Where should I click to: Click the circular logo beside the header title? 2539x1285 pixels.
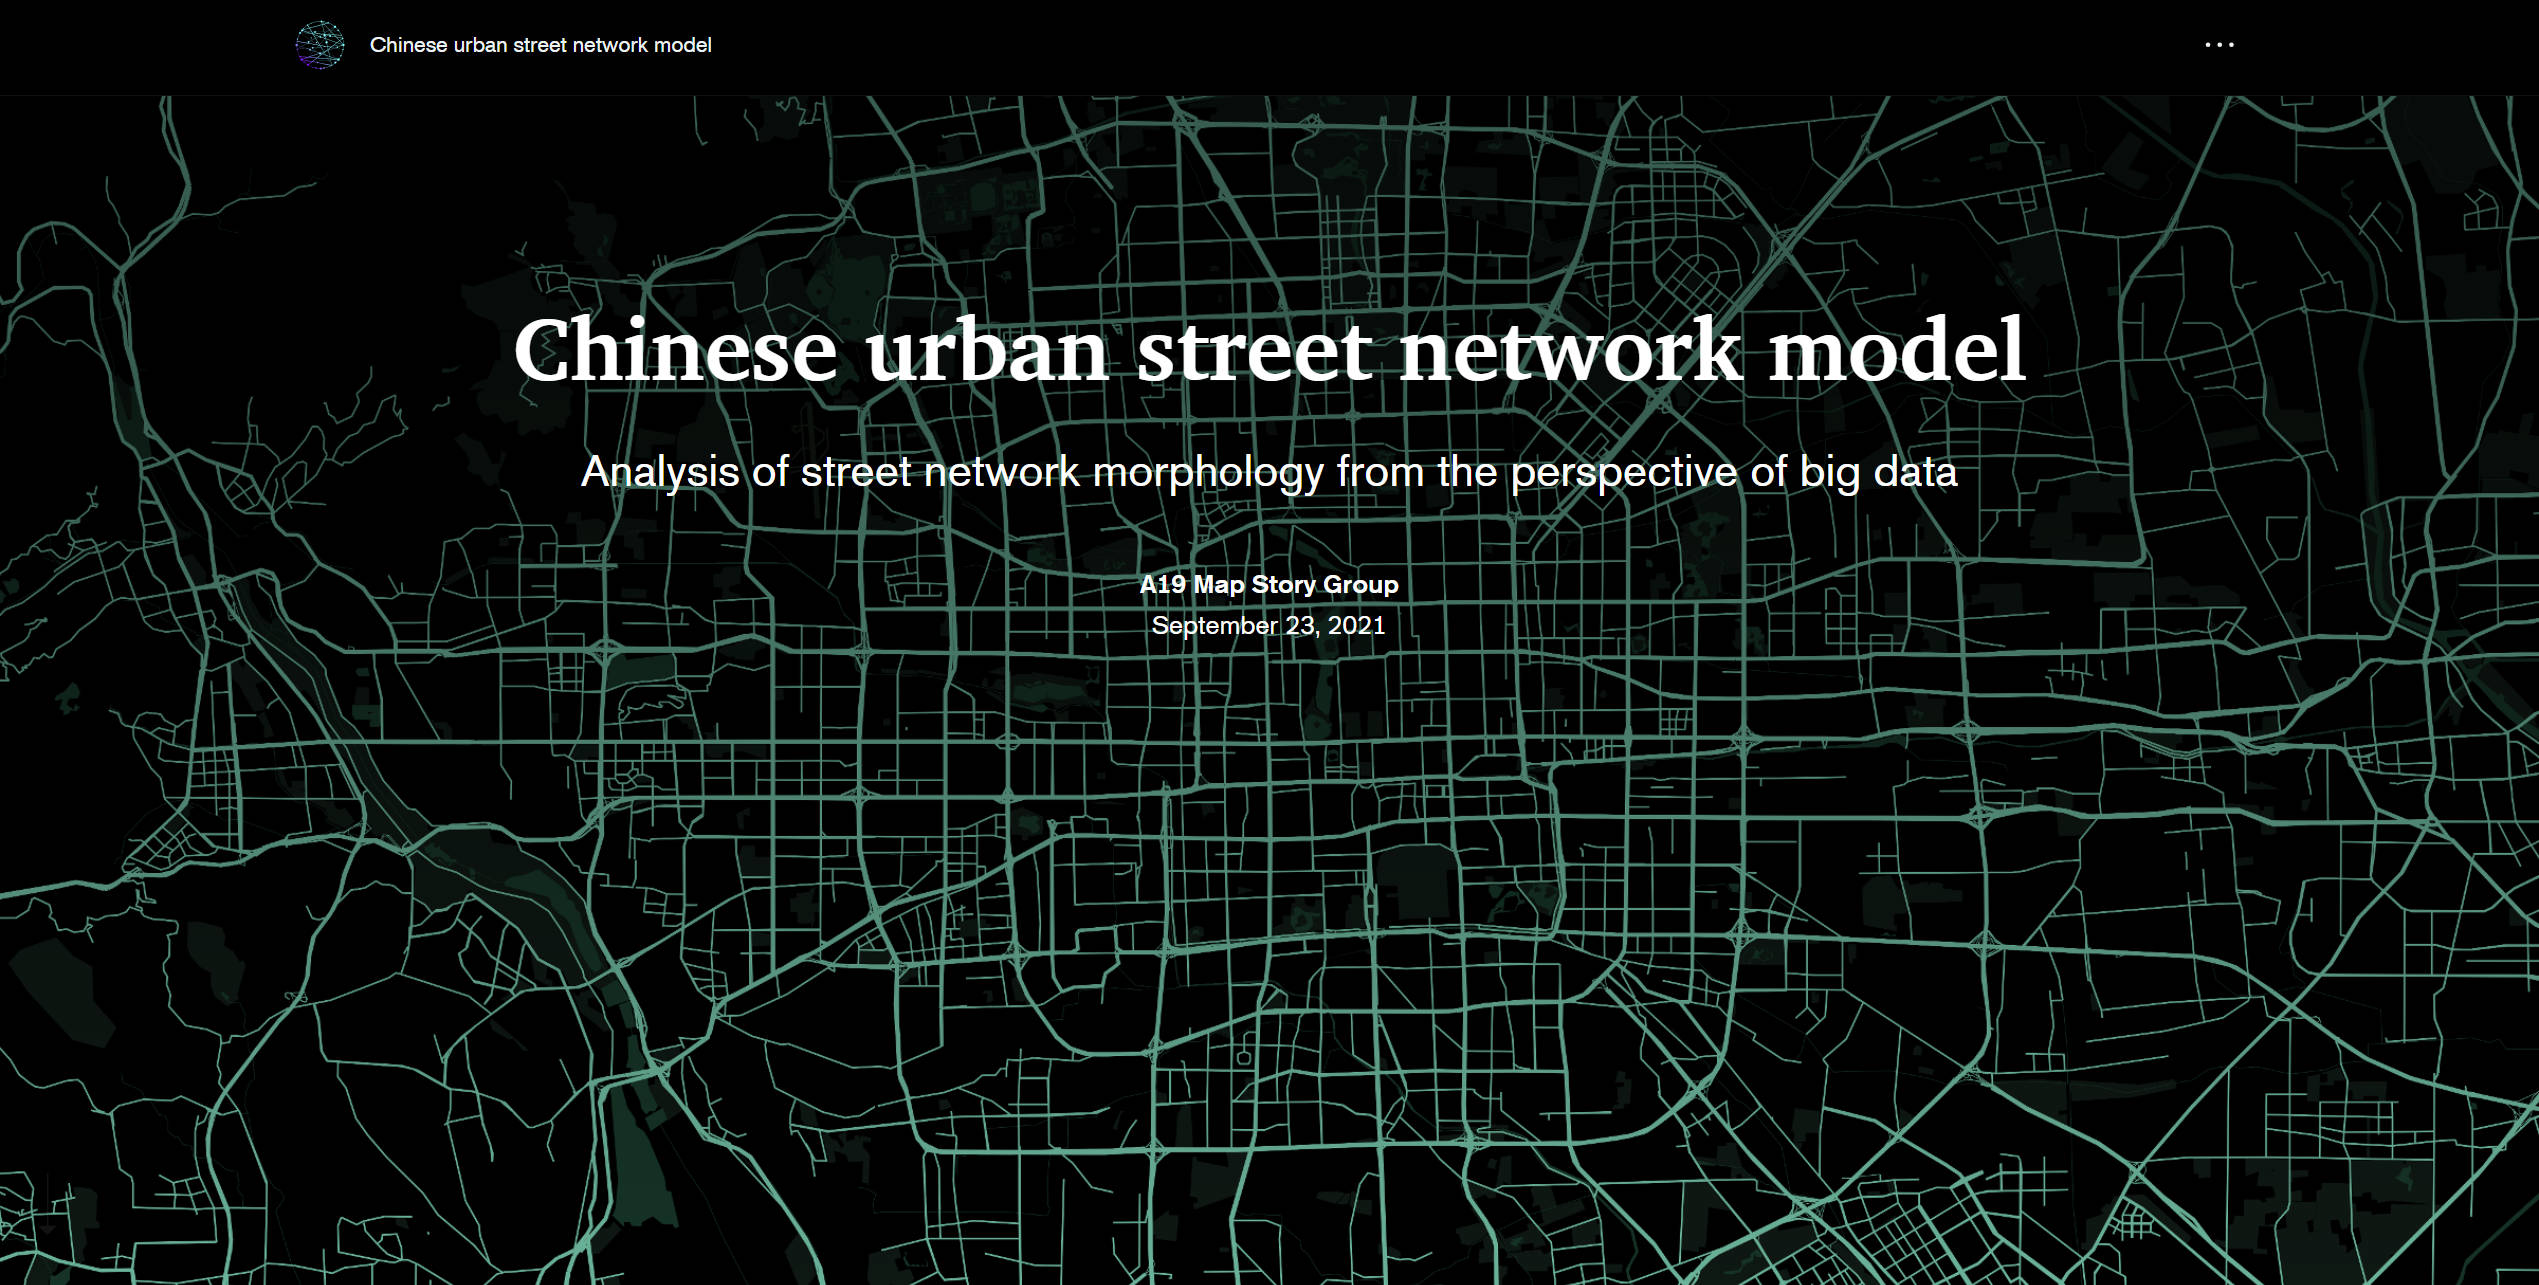319,44
